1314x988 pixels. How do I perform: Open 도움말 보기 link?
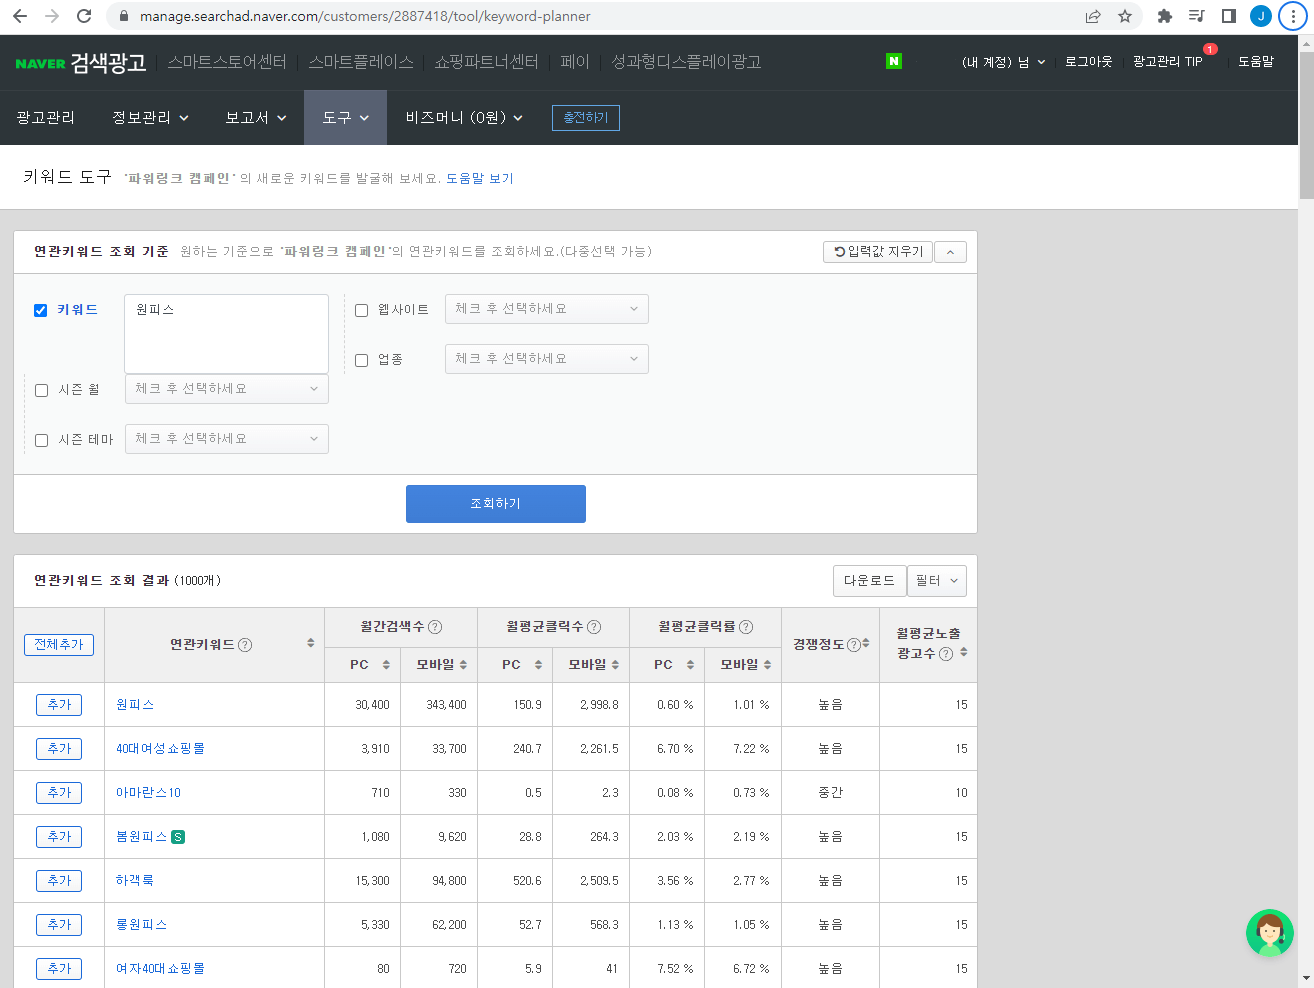[480, 178]
